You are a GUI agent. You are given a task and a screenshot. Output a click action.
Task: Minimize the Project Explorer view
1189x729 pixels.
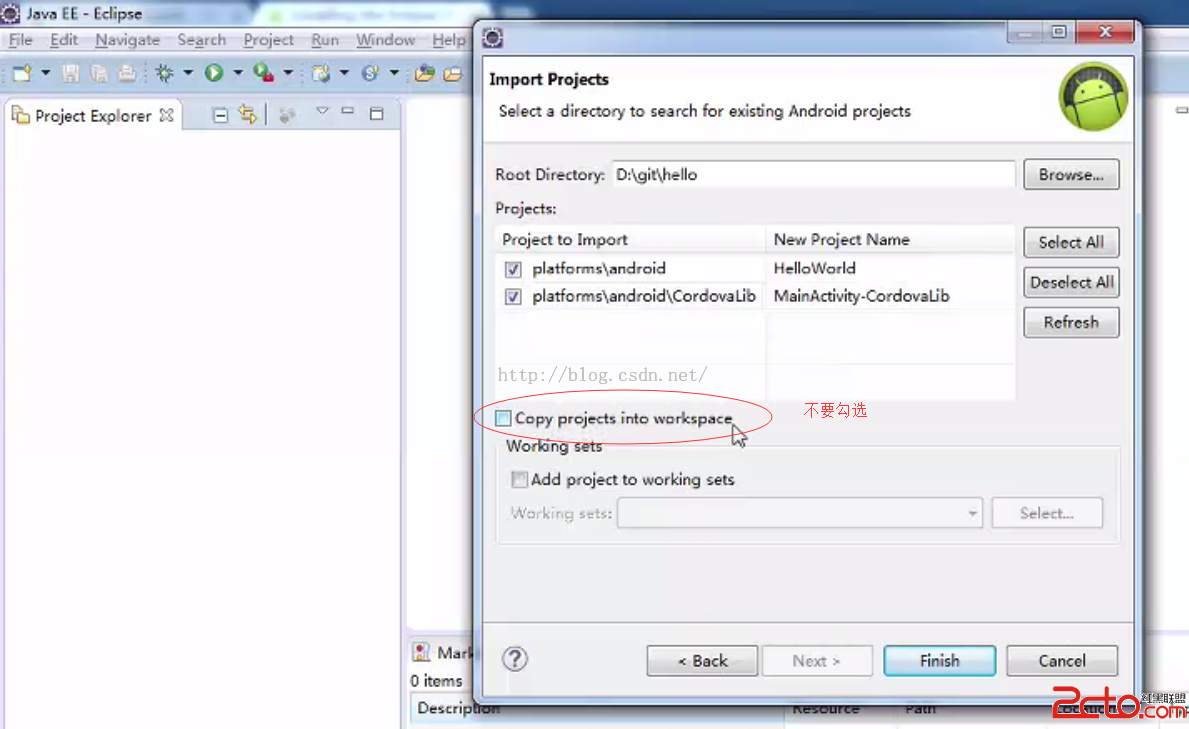(347, 112)
